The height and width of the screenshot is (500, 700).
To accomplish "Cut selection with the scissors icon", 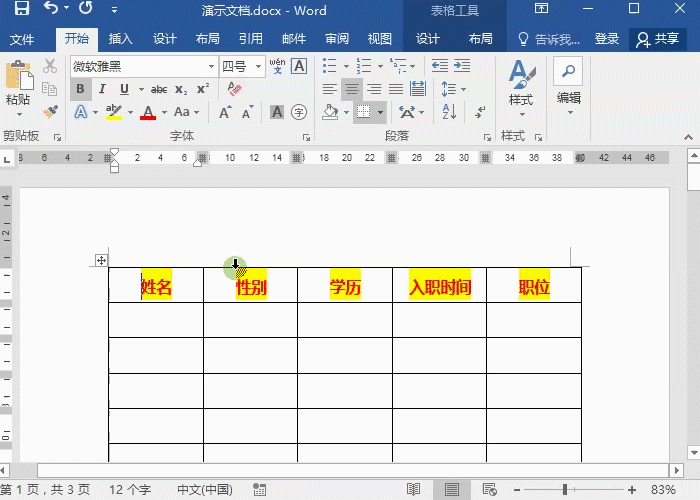I will (50, 66).
